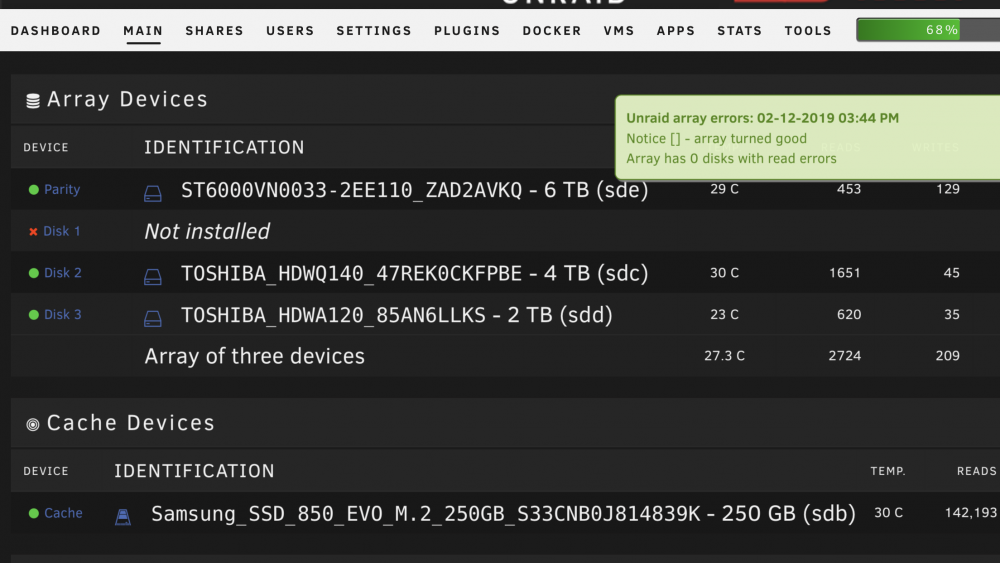Click the Array Devices stack icon

(33, 100)
